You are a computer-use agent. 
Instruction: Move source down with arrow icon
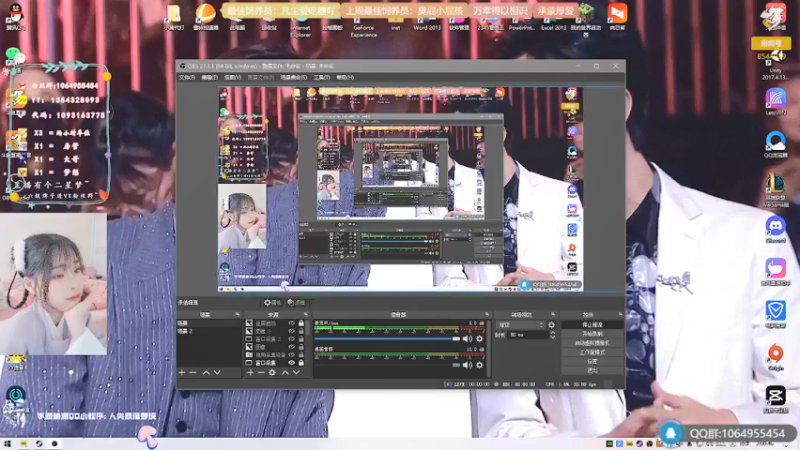click(x=296, y=373)
